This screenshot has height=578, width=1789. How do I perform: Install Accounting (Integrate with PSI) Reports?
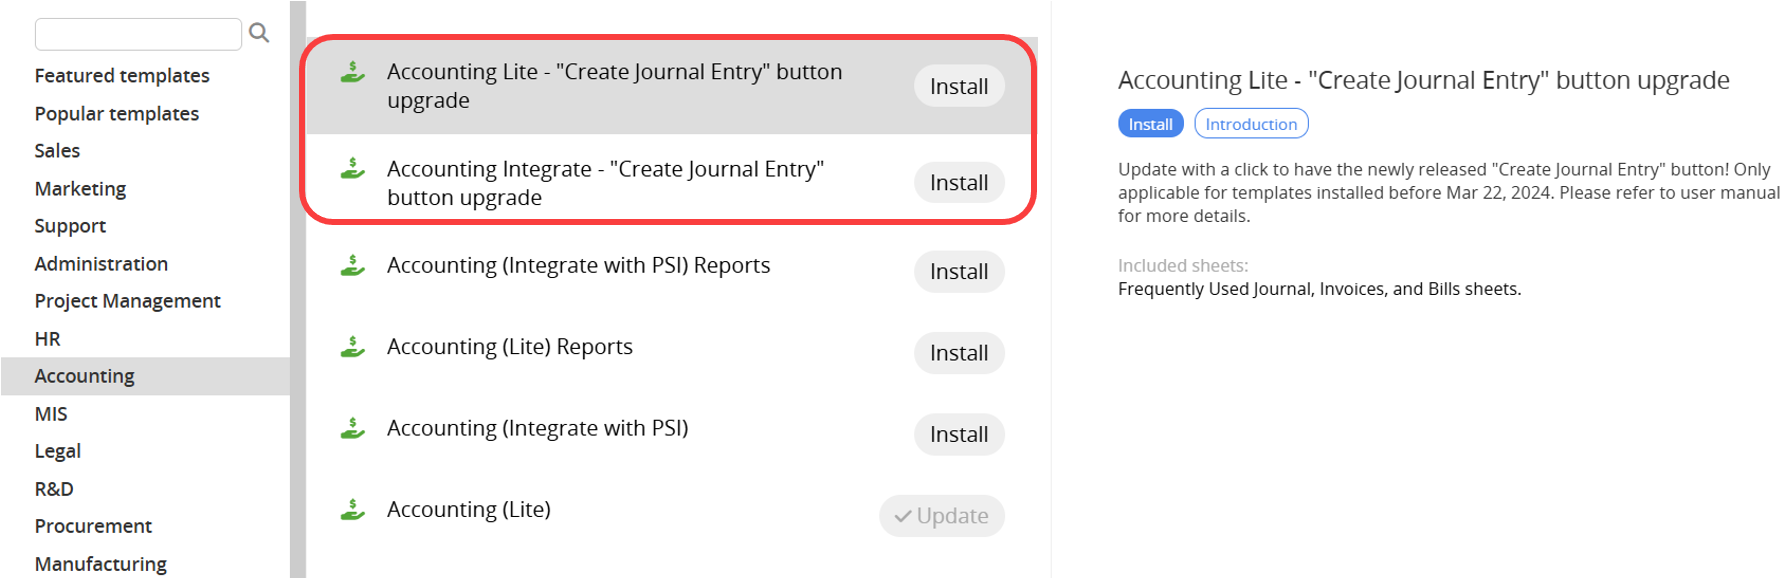tap(958, 272)
